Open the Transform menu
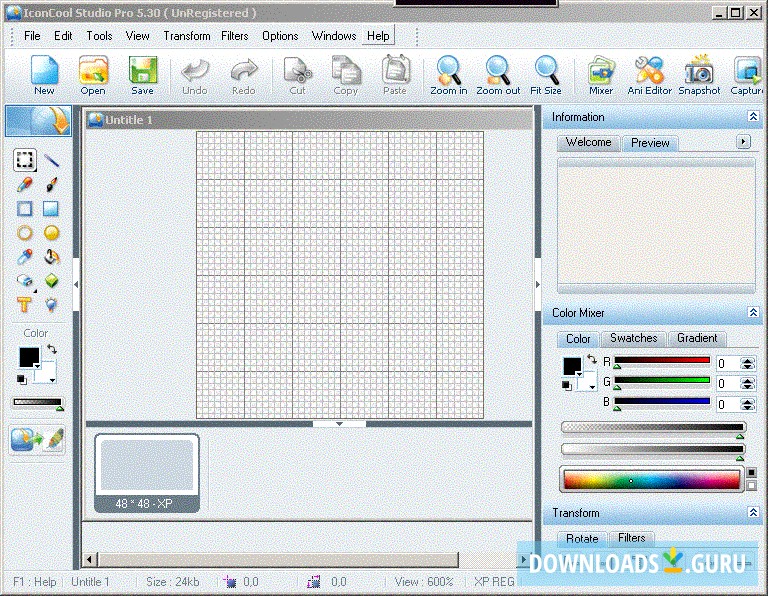 click(x=187, y=36)
